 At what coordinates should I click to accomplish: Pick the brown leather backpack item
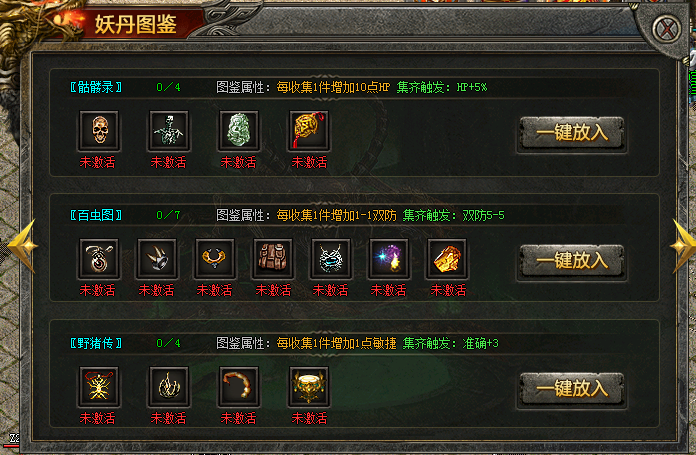click(x=273, y=258)
